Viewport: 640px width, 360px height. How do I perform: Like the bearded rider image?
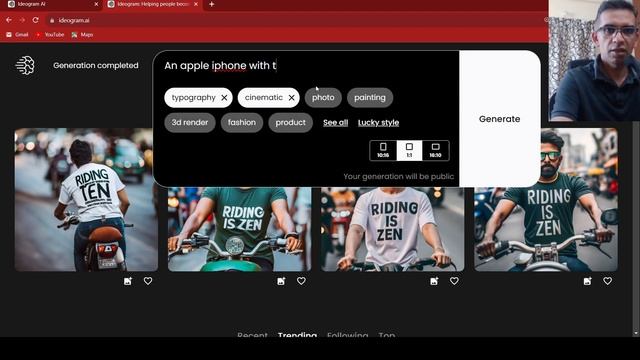tap(608, 281)
